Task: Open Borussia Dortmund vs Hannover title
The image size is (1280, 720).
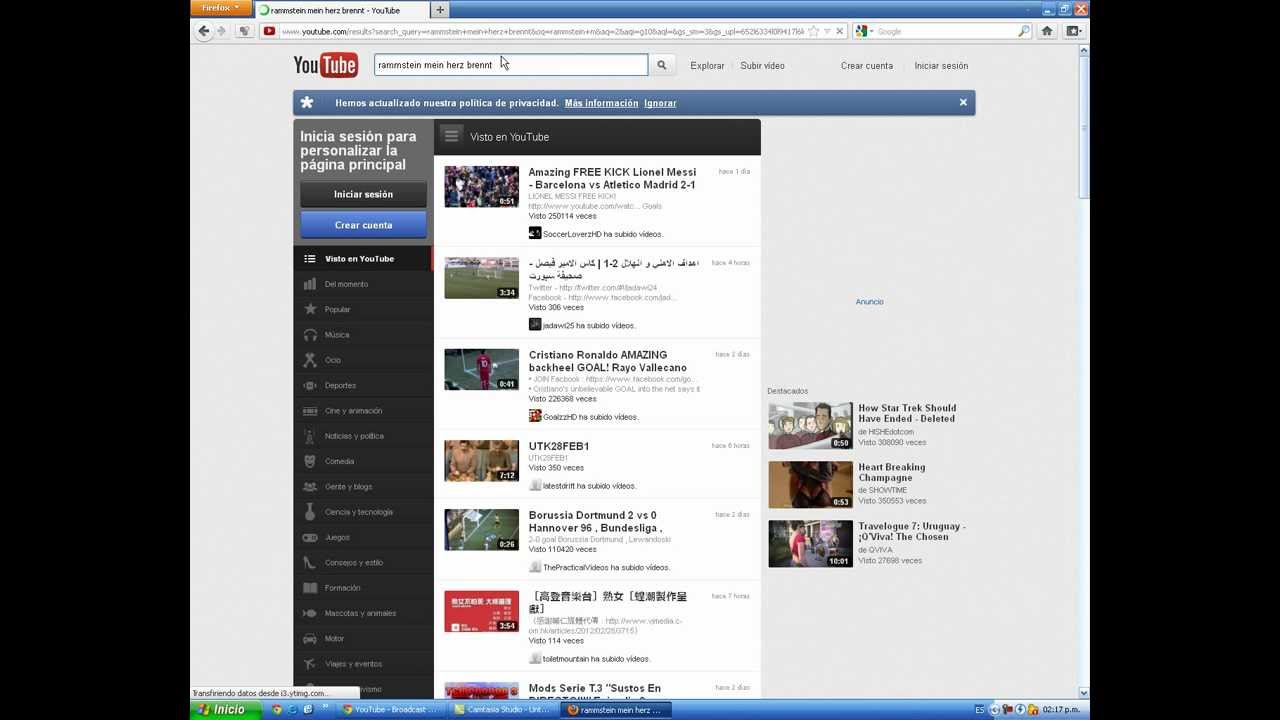Action: pos(596,521)
